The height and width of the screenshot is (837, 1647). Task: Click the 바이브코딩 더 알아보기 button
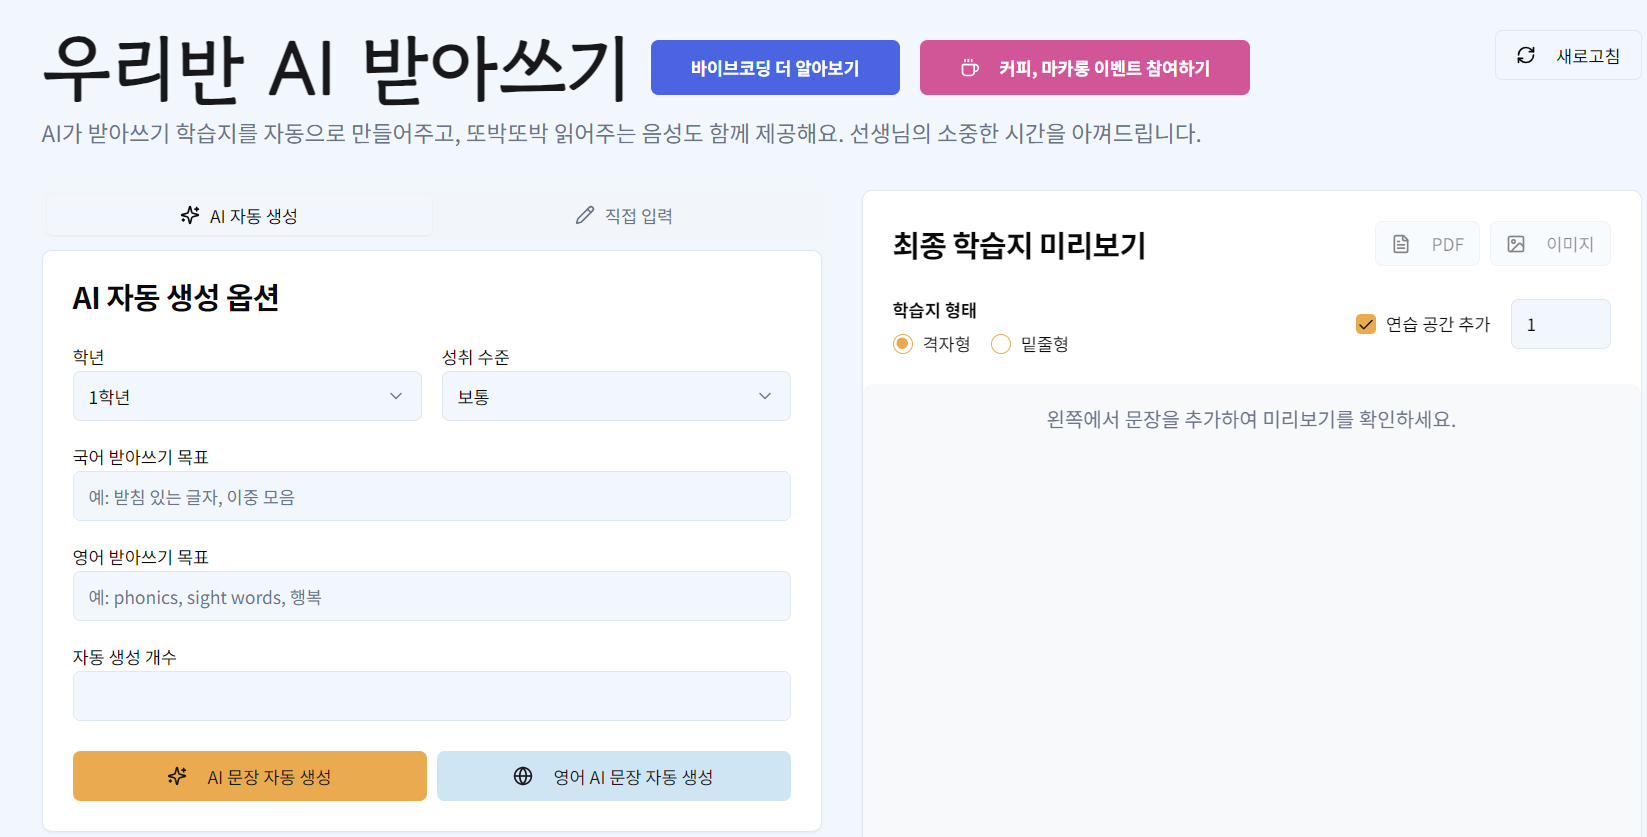pyautogui.click(x=775, y=67)
